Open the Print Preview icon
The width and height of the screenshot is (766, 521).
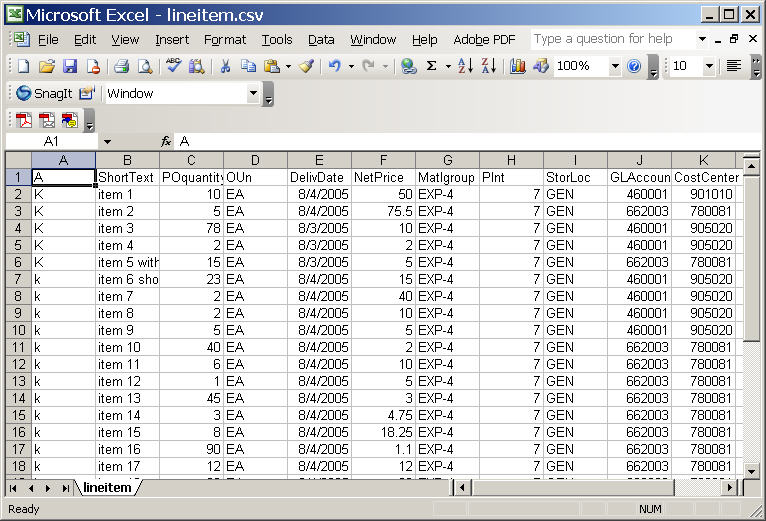pos(145,66)
